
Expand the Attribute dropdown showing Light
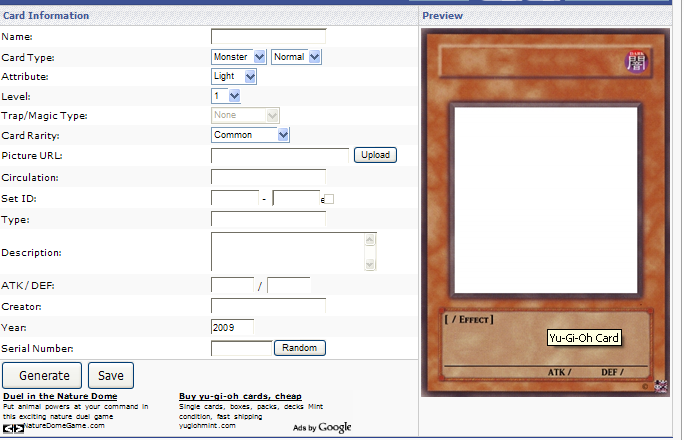pyautogui.click(x=234, y=77)
